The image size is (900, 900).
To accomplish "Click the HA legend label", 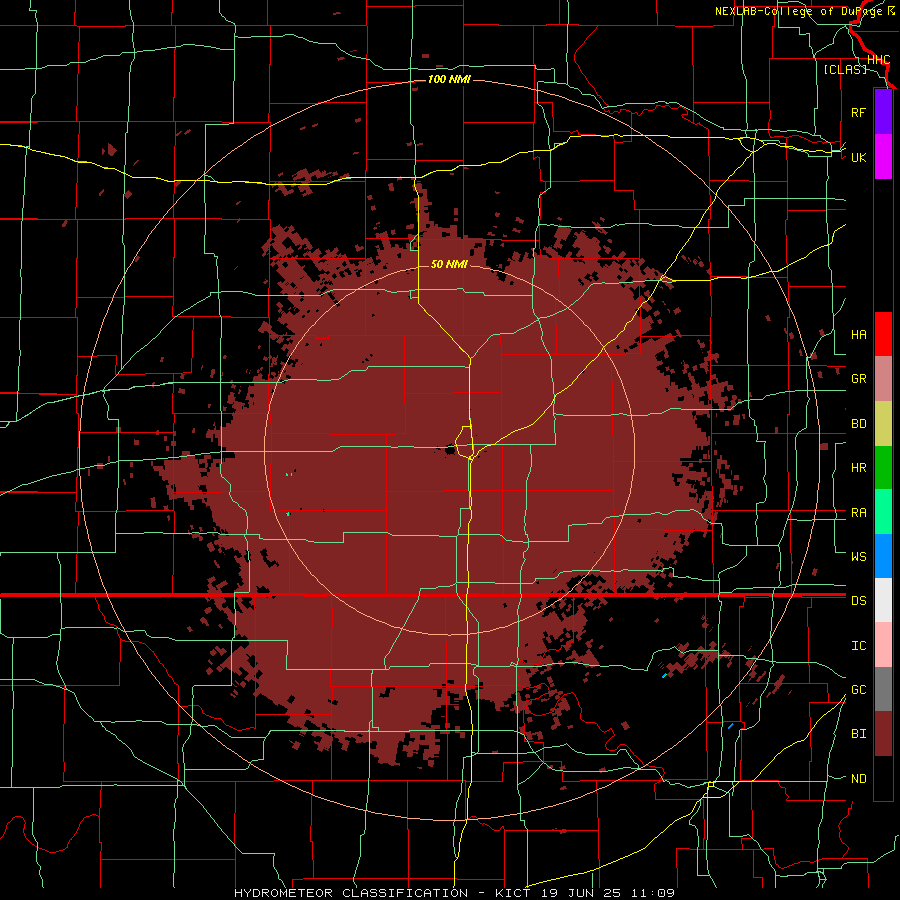I will click(x=858, y=335).
